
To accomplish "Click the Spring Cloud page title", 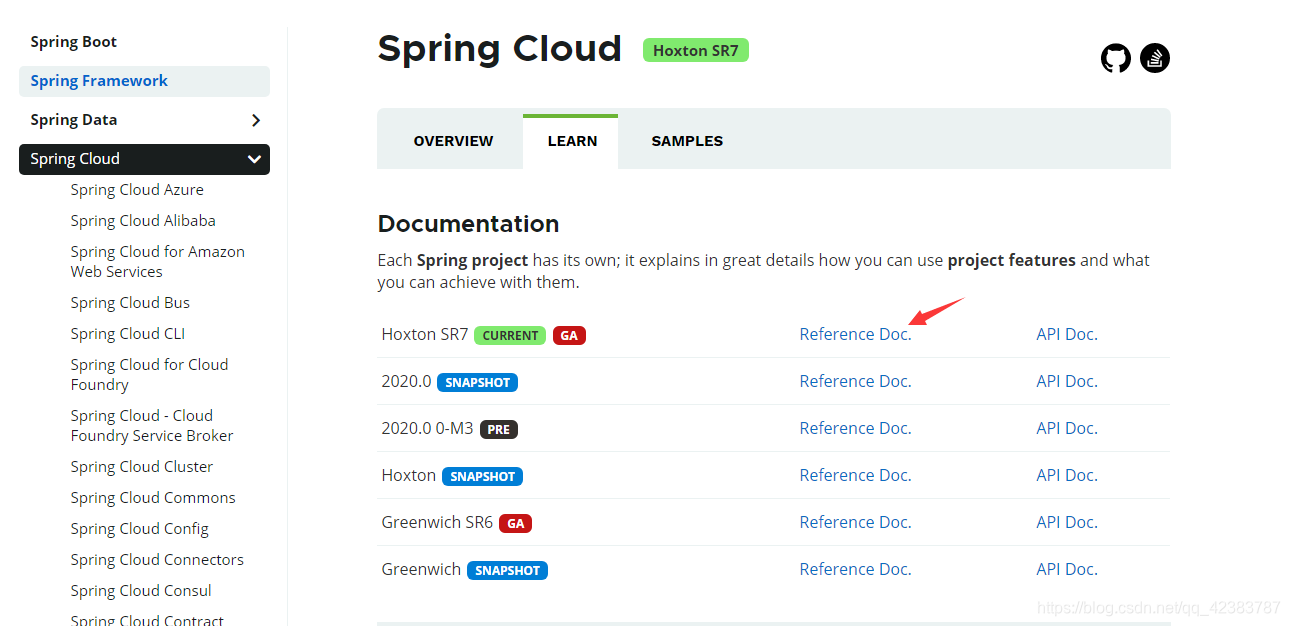I will click(x=499, y=49).
